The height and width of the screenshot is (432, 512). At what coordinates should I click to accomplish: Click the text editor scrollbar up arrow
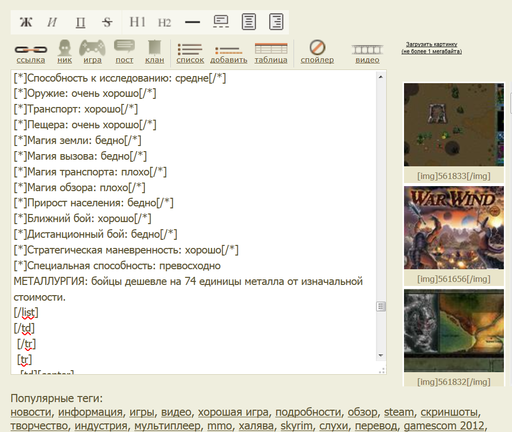tap(381, 77)
